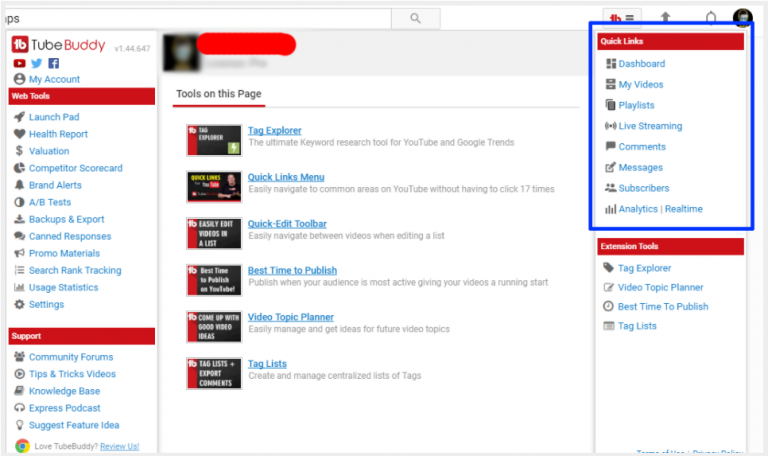Open Messages in Quick Links
Viewport: 768px width, 456px height.
tap(641, 168)
